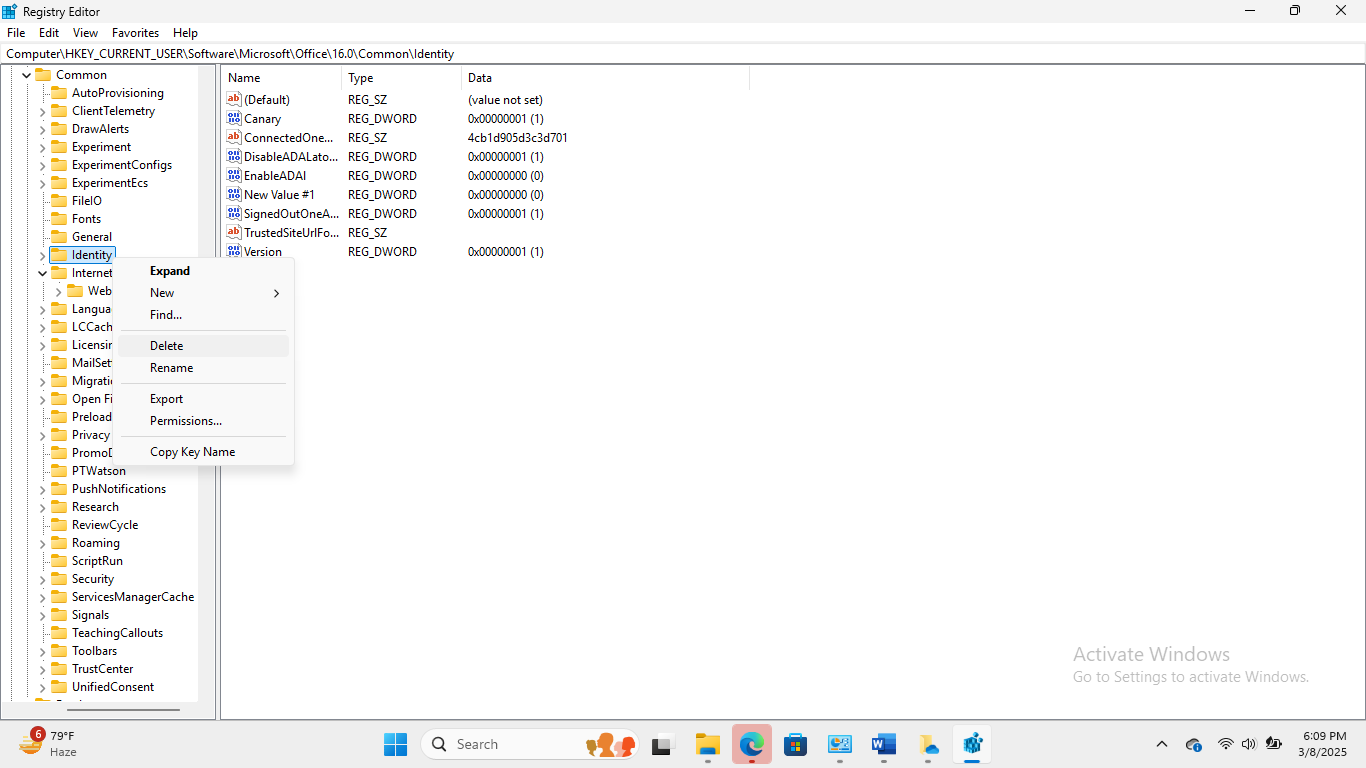Image resolution: width=1366 pixels, height=768 pixels.
Task: Open the New submenu
Action: (203, 293)
